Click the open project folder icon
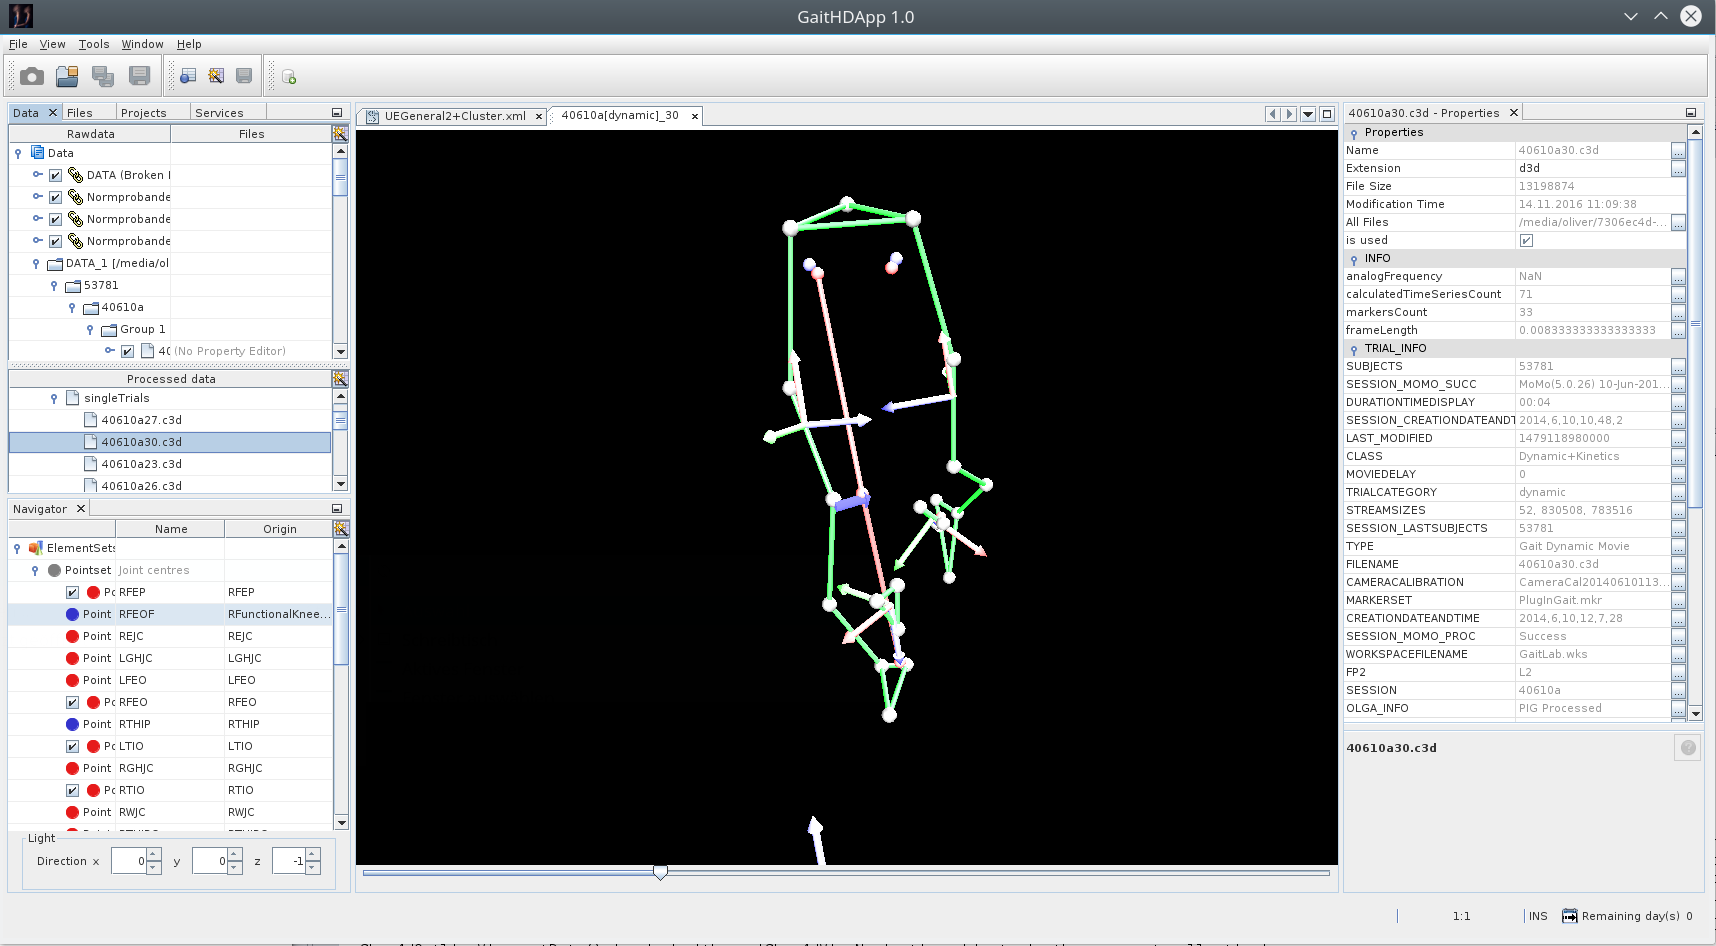 click(67, 77)
